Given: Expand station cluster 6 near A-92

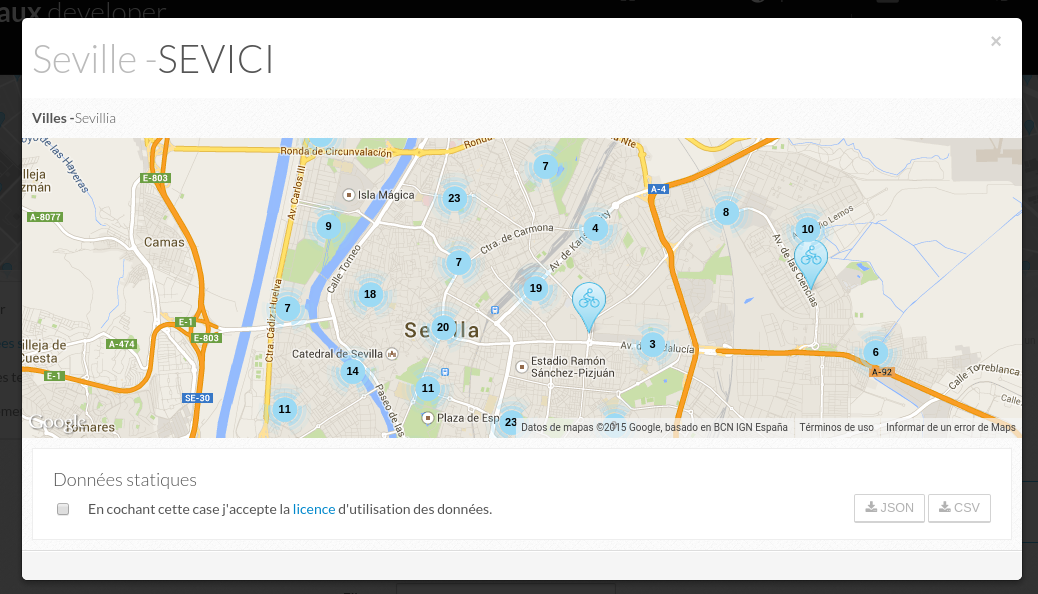Looking at the screenshot, I should 875,352.
